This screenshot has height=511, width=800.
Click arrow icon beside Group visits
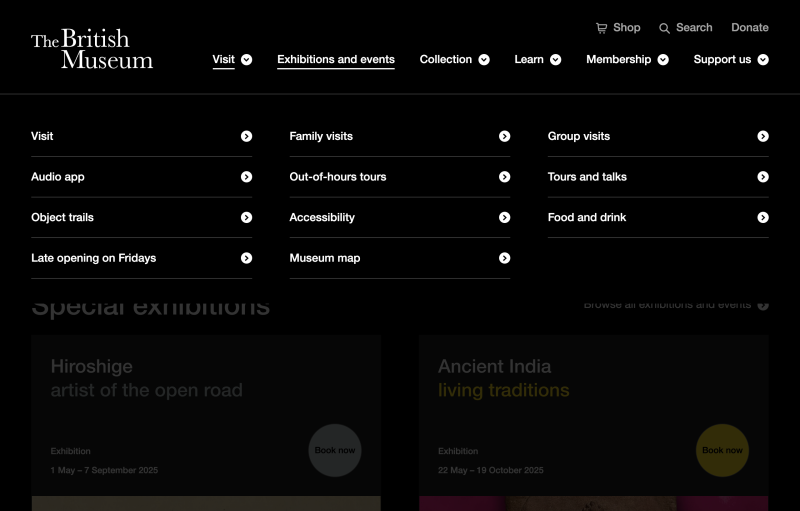(x=763, y=136)
